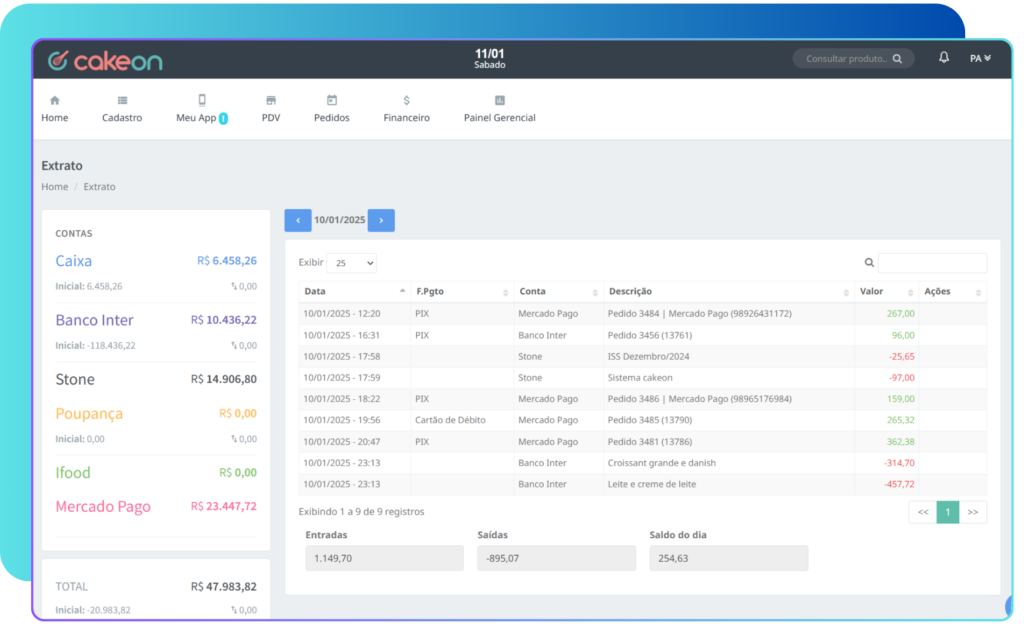Image resolution: width=1024 pixels, height=636 pixels.
Task: Sort table by Ações column
Action: [952, 291]
